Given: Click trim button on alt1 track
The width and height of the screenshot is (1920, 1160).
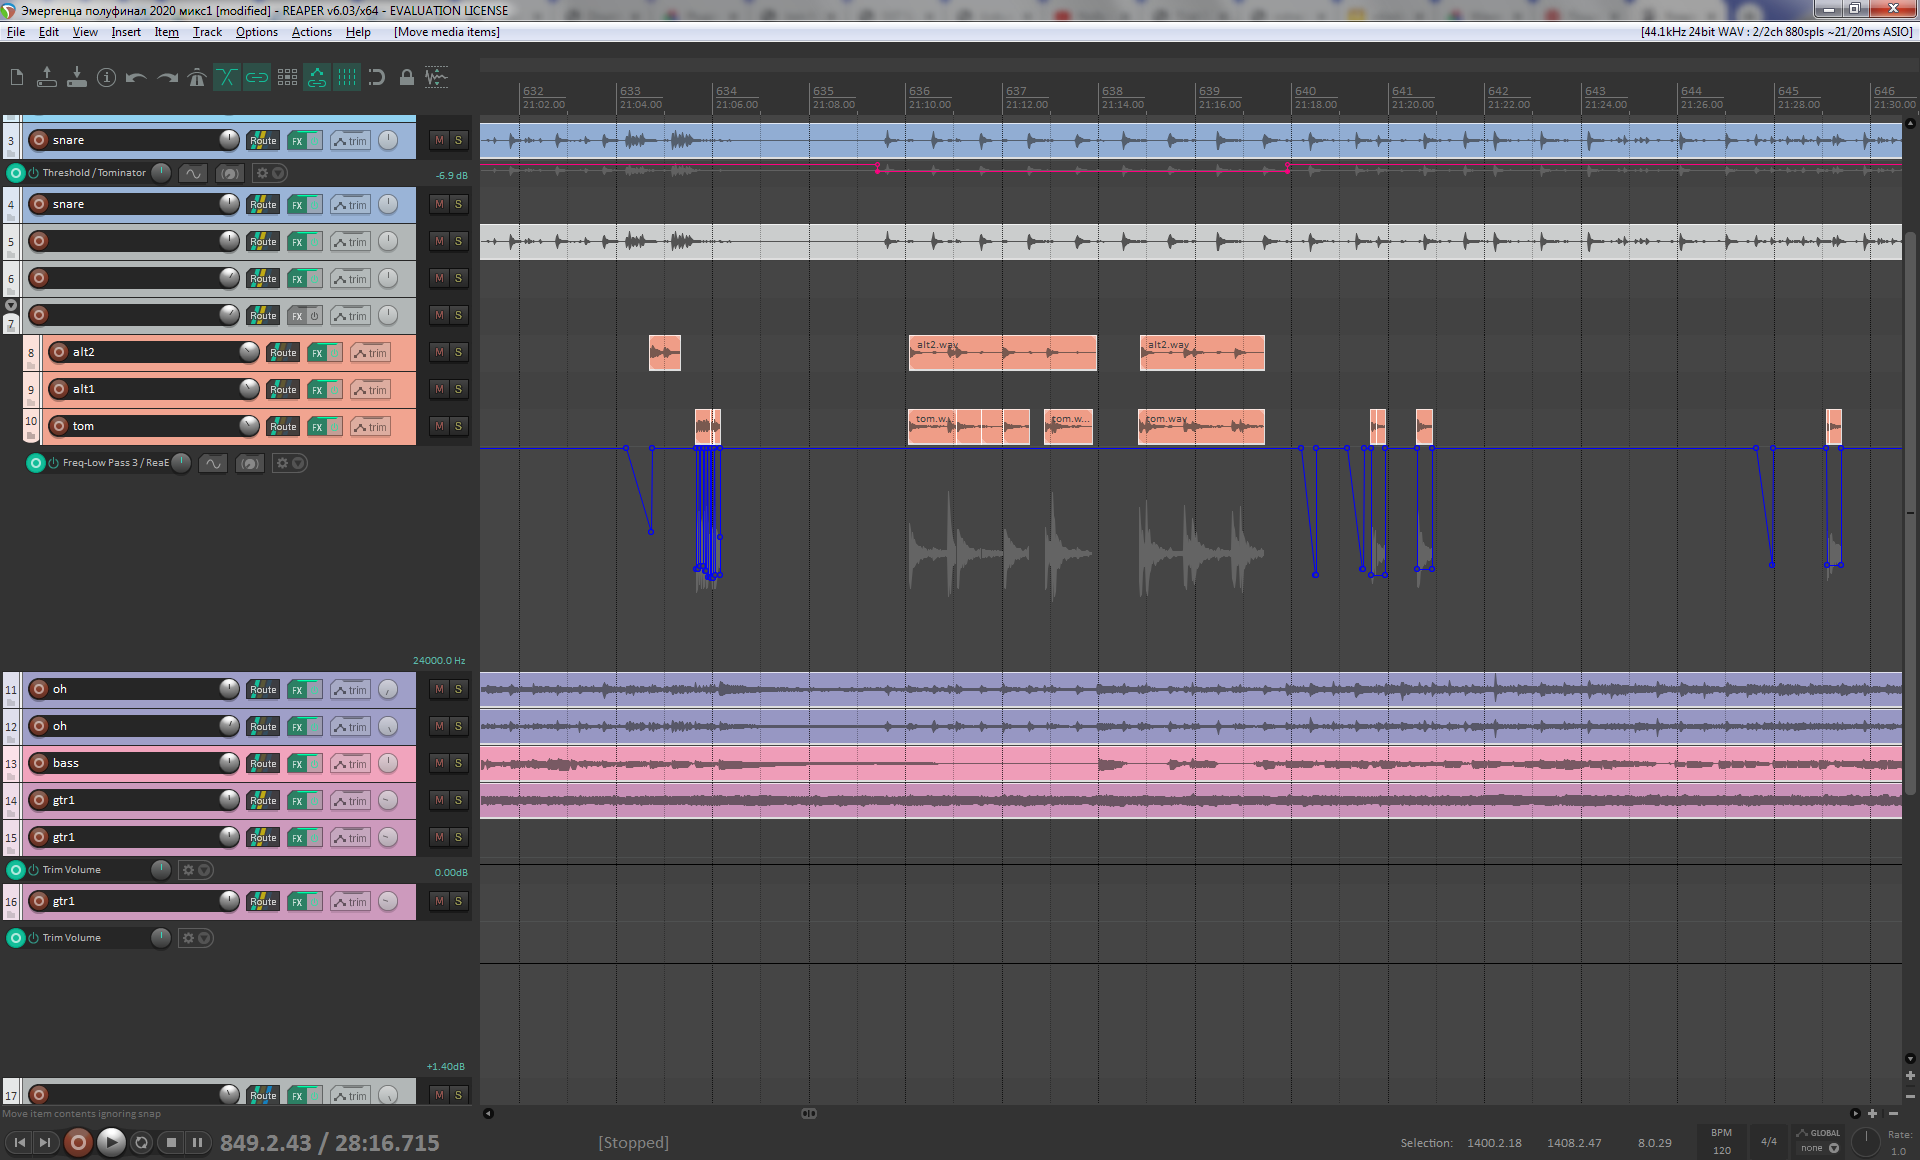Looking at the screenshot, I should [x=370, y=389].
